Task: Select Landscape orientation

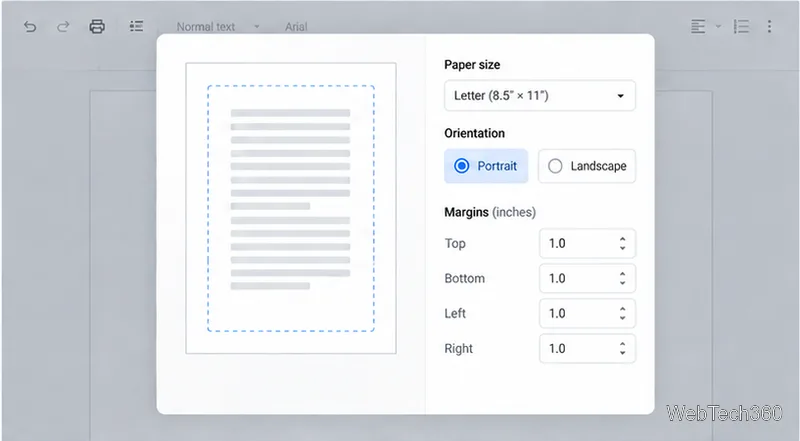Action: (x=587, y=166)
